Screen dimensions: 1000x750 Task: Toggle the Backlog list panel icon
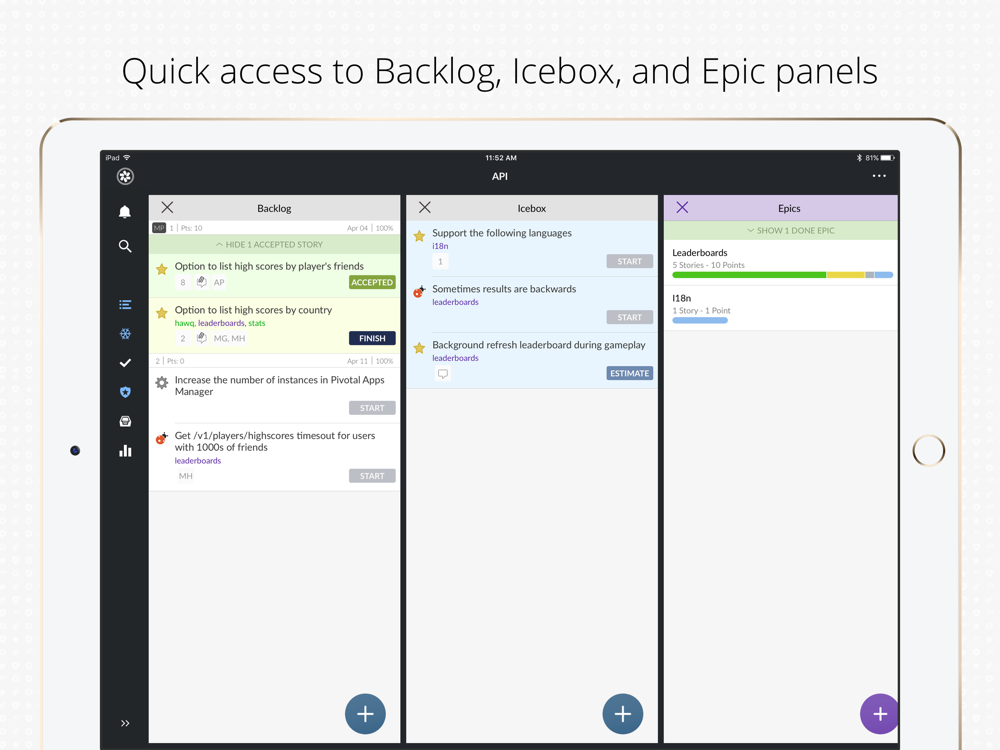coord(125,304)
